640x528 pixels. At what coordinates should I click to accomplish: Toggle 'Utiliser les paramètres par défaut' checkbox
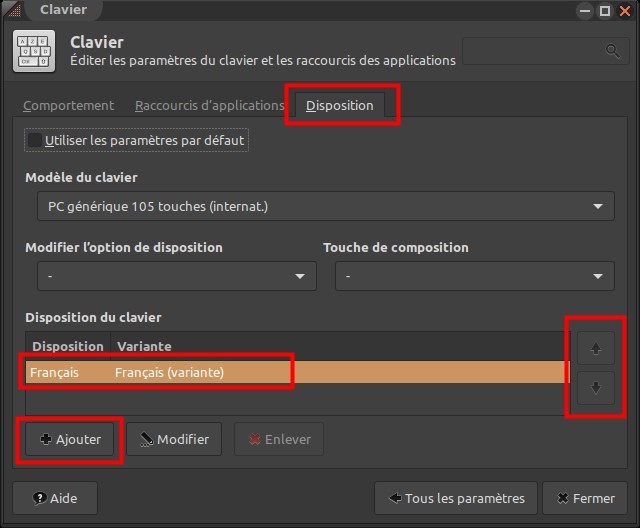coord(35,141)
